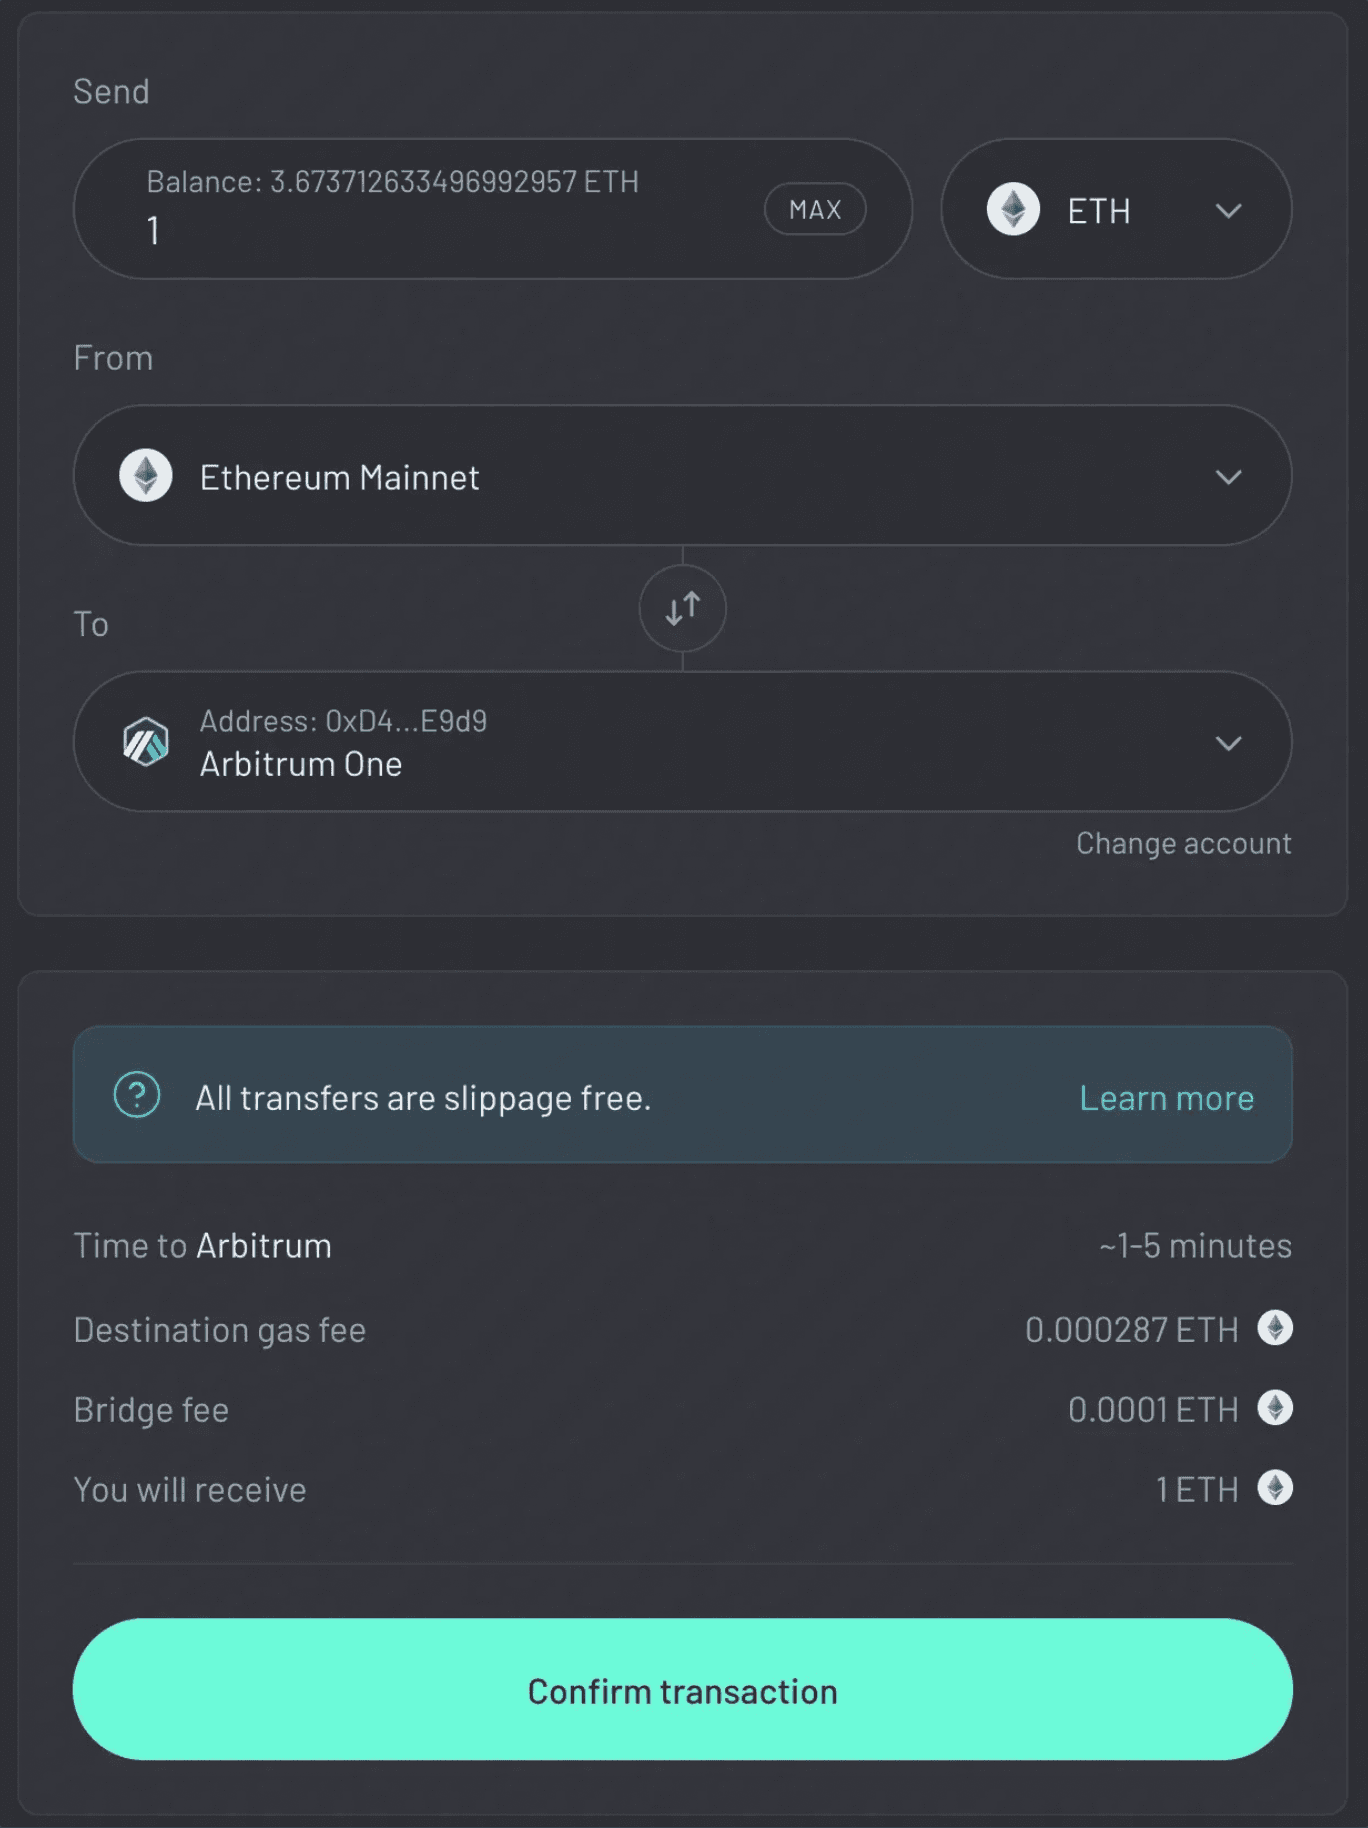Click the Ethereum icon beside Ethereum Mainnet
This screenshot has width=1368, height=1828.
(x=146, y=476)
